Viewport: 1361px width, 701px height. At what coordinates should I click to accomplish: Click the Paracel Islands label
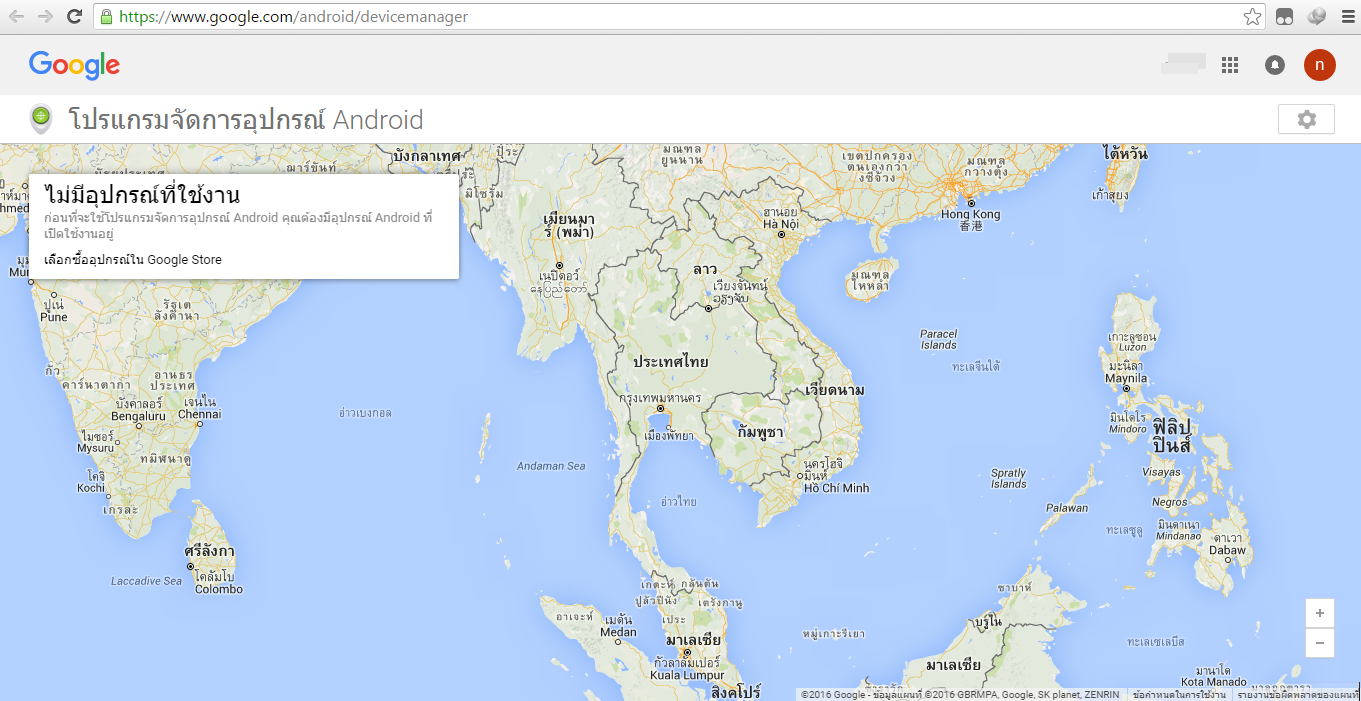point(939,339)
